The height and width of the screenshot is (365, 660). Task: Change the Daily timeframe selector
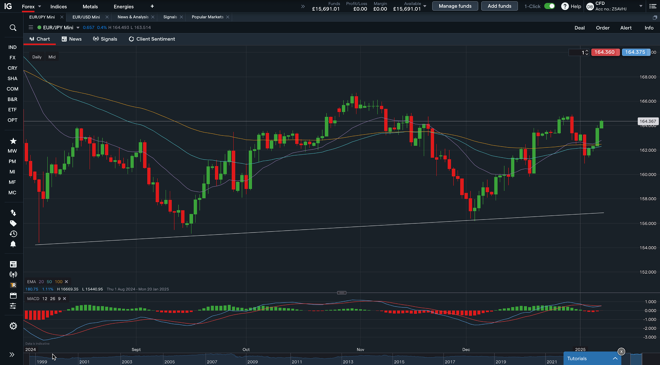[37, 57]
